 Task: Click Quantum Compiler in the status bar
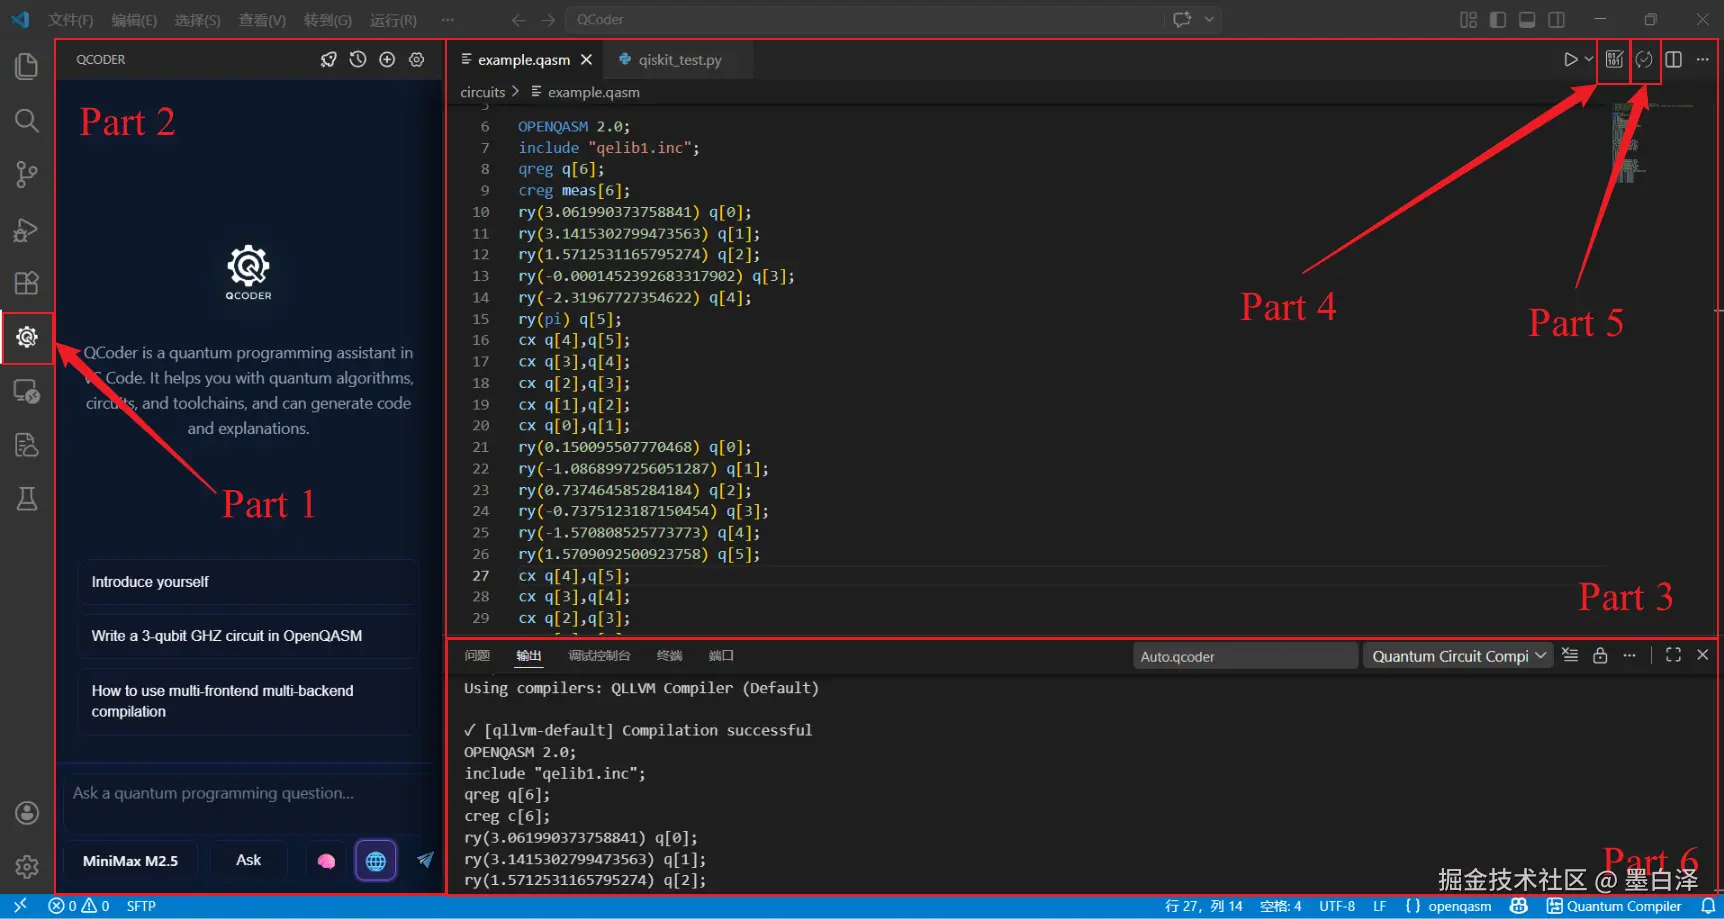[x=1614, y=906]
